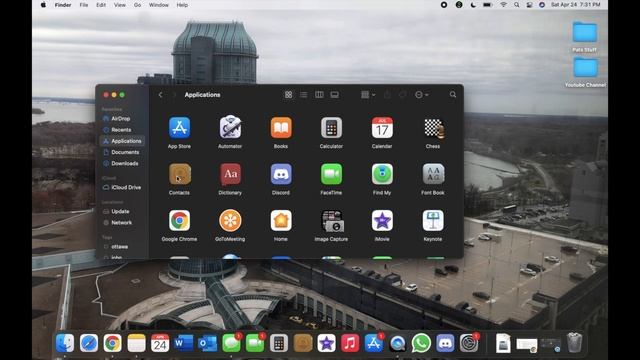Click the Do Not Disturb moon icon
The image size is (640, 360).
coord(473,5)
